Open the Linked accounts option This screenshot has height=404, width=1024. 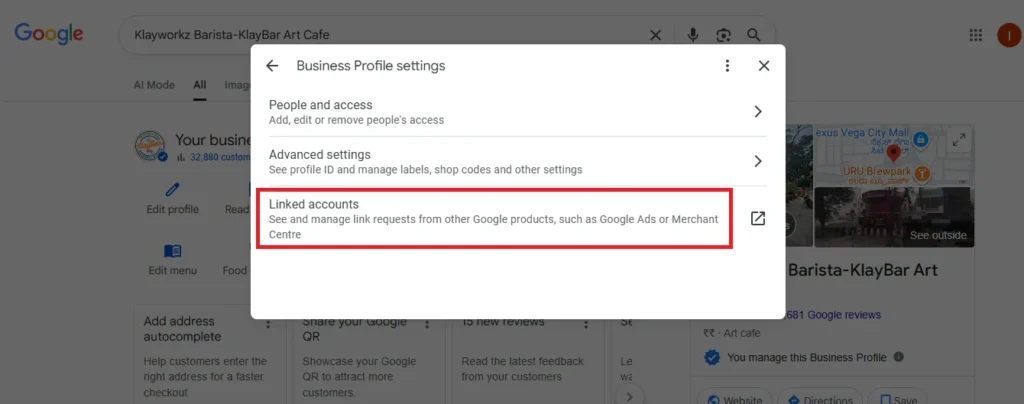point(494,218)
